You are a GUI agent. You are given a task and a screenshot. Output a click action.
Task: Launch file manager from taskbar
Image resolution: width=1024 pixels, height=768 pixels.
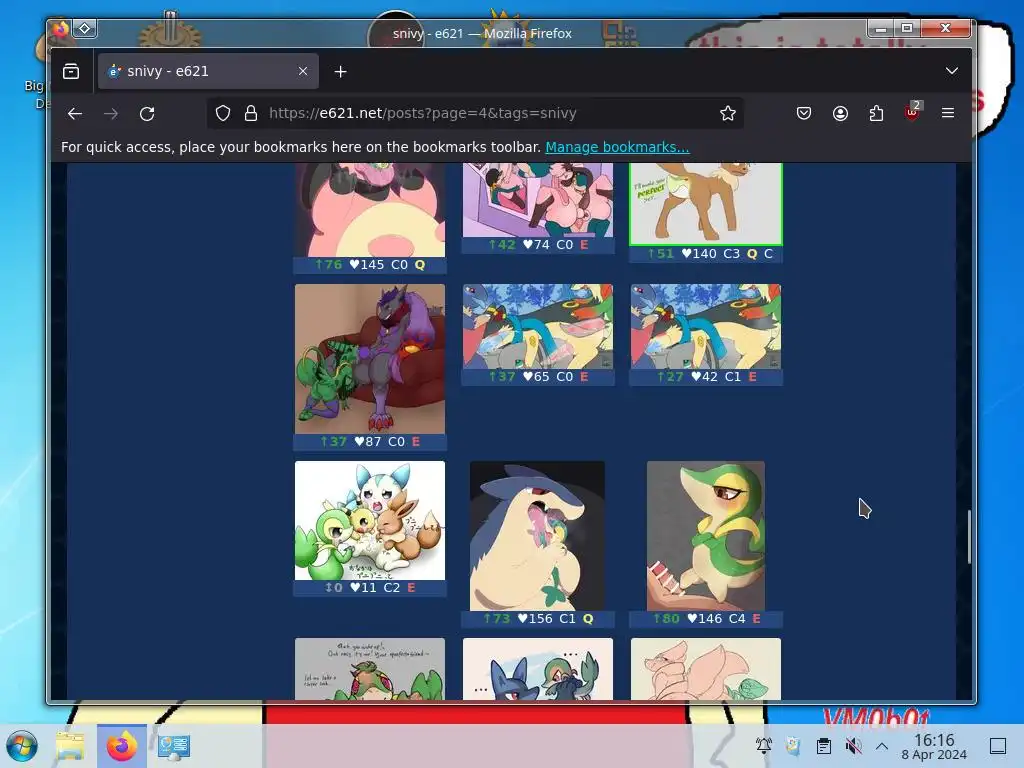pyautogui.click(x=70, y=746)
